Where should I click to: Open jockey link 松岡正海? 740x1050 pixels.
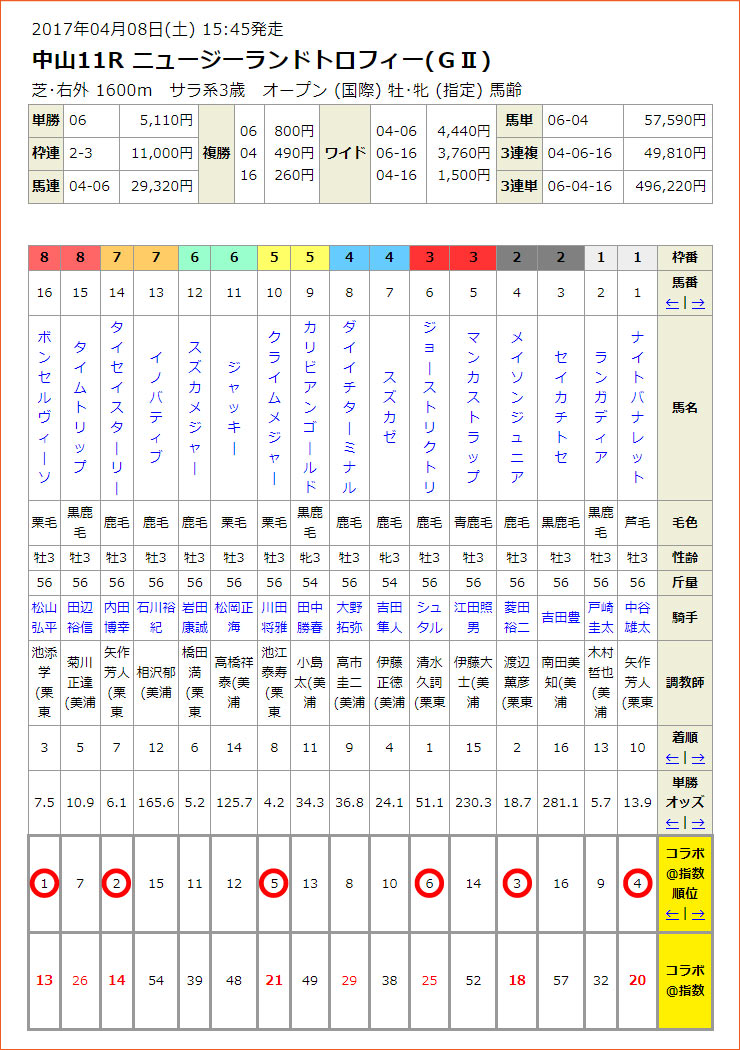(x=234, y=617)
